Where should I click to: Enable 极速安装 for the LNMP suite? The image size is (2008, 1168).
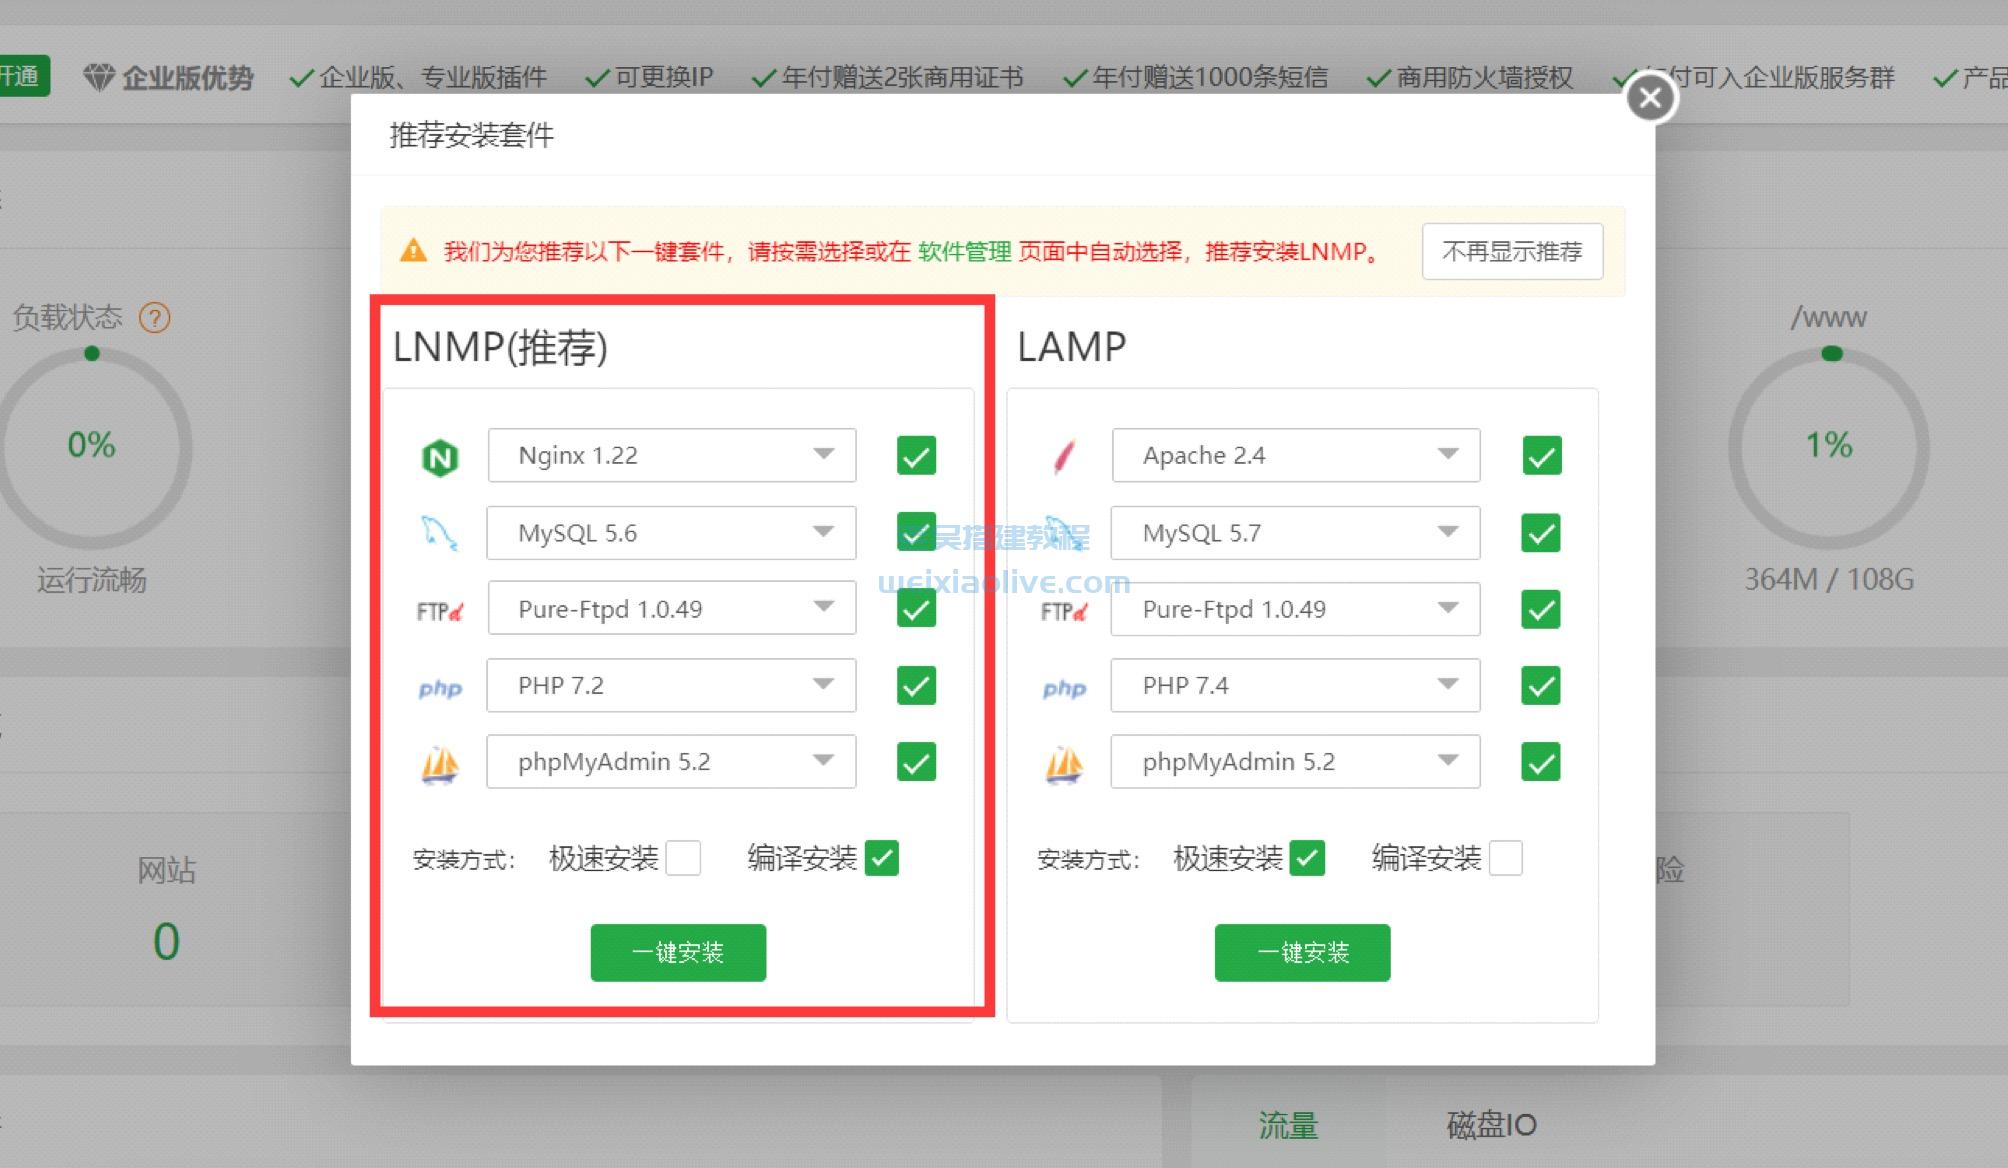(684, 858)
